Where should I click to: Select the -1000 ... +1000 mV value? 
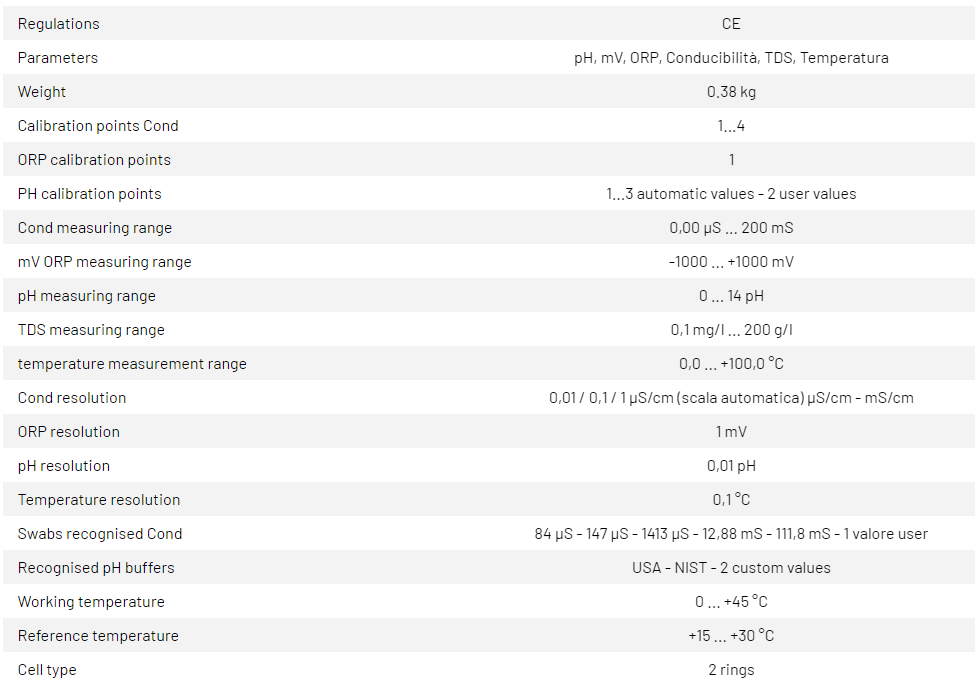[731, 262]
